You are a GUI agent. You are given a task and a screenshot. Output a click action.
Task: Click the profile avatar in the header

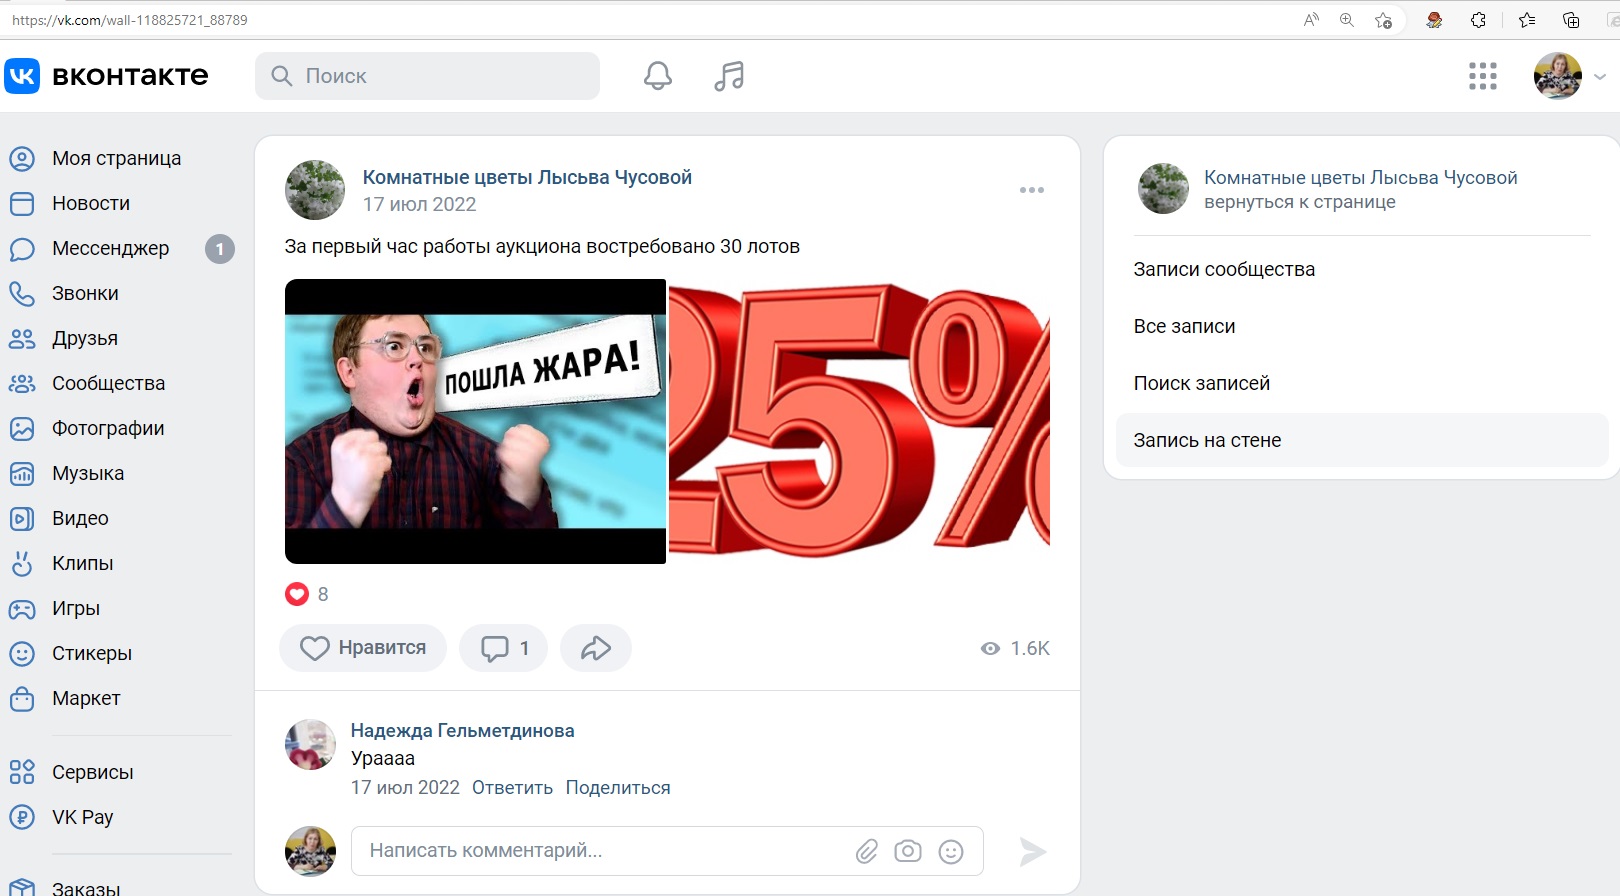(x=1558, y=76)
